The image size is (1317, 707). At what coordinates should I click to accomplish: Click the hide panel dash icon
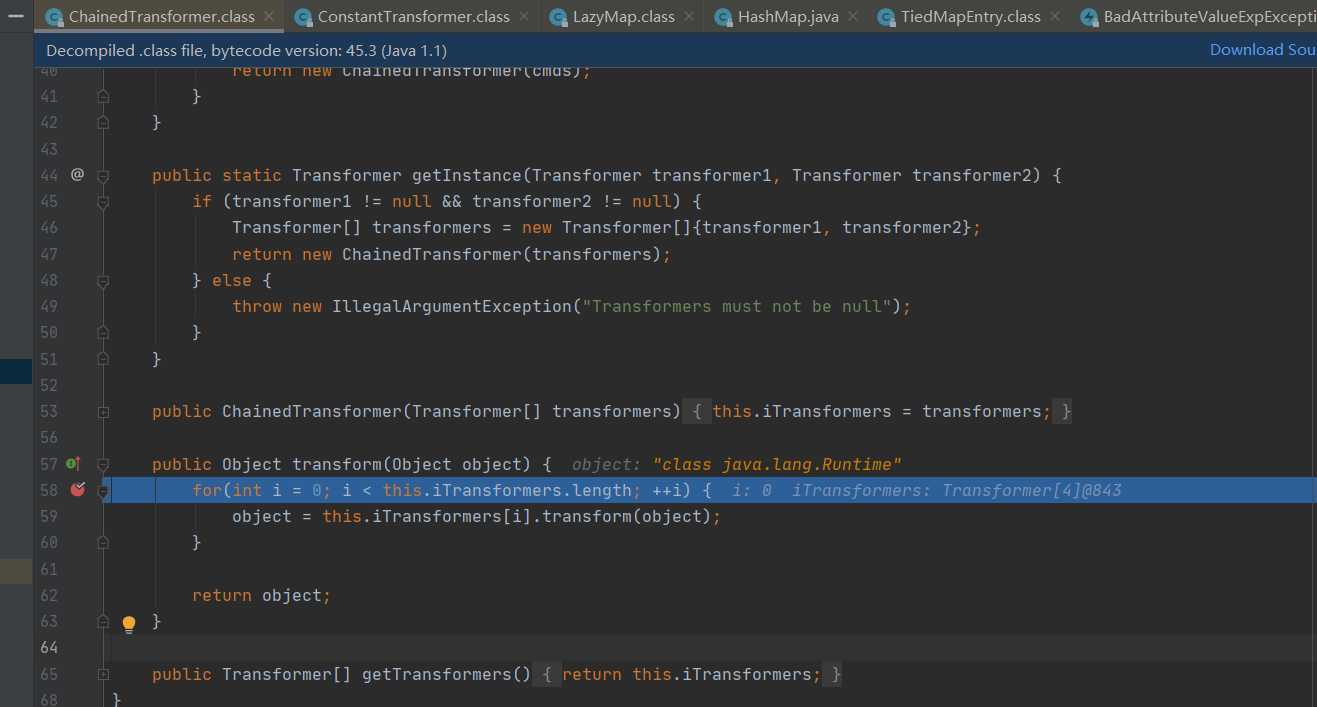(16, 16)
